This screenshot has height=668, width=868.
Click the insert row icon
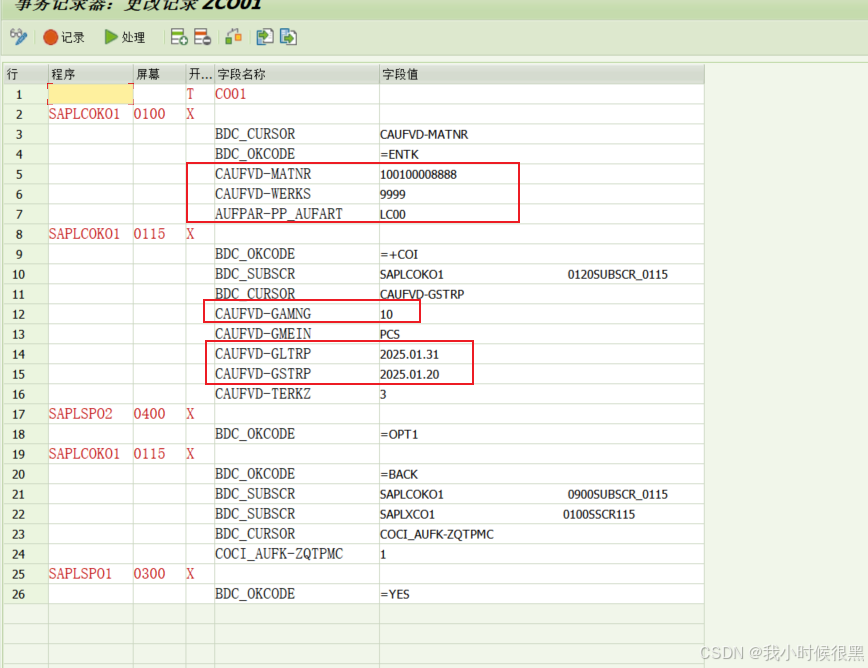(179, 37)
